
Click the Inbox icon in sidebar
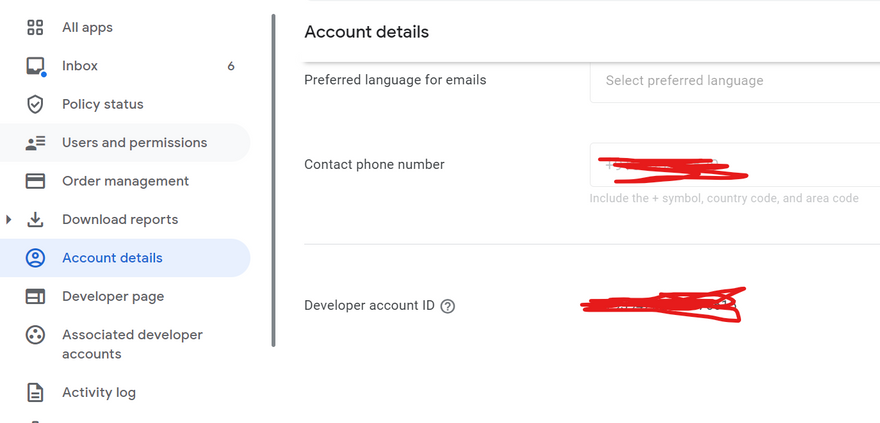click(x=35, y=66)
